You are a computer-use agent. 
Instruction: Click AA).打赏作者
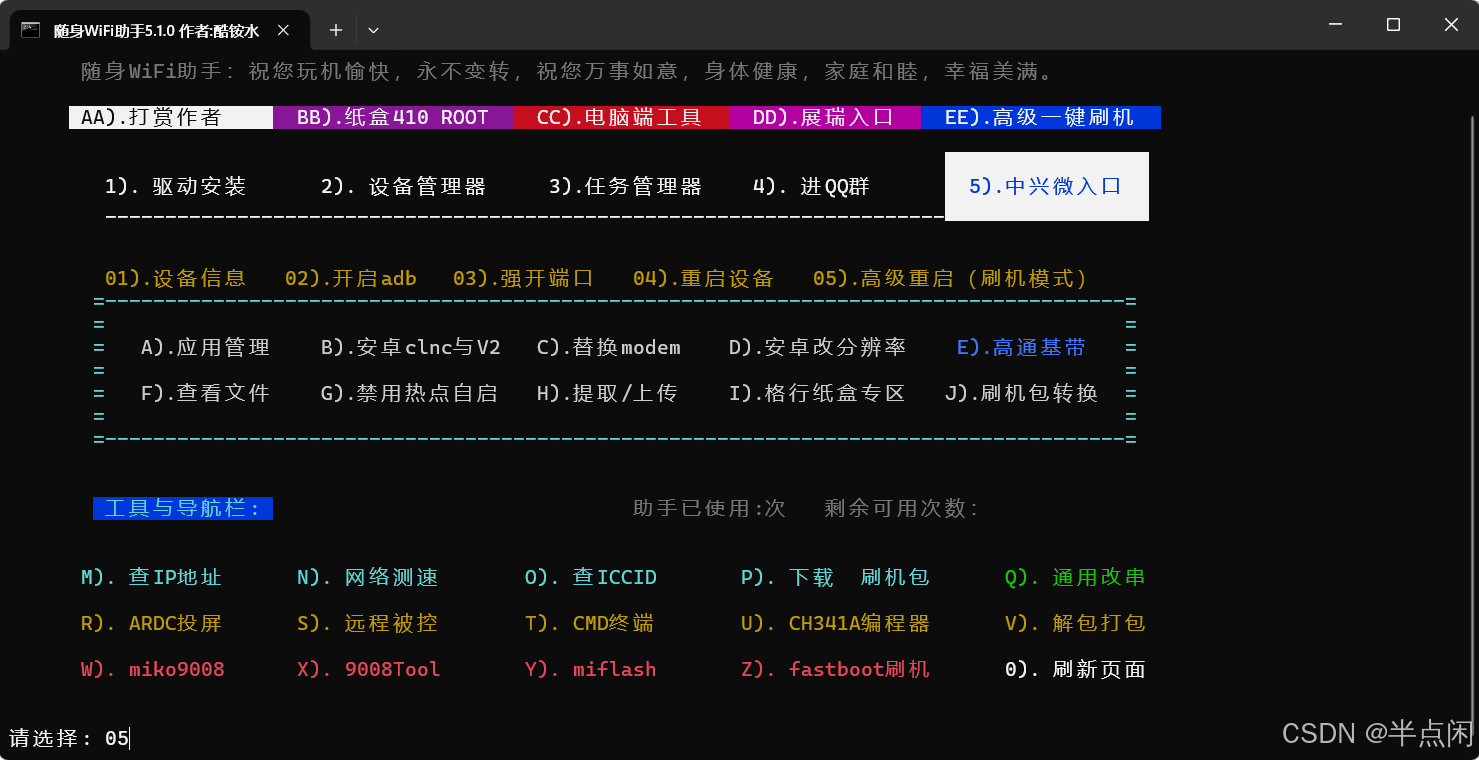(x=168, y=117)
